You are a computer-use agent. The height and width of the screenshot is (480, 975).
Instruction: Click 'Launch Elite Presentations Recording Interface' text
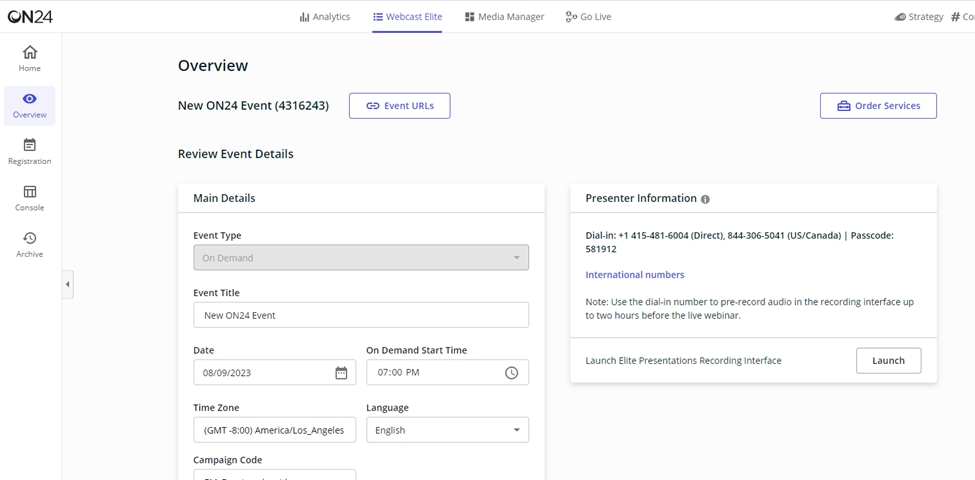[x=683, y=361]
